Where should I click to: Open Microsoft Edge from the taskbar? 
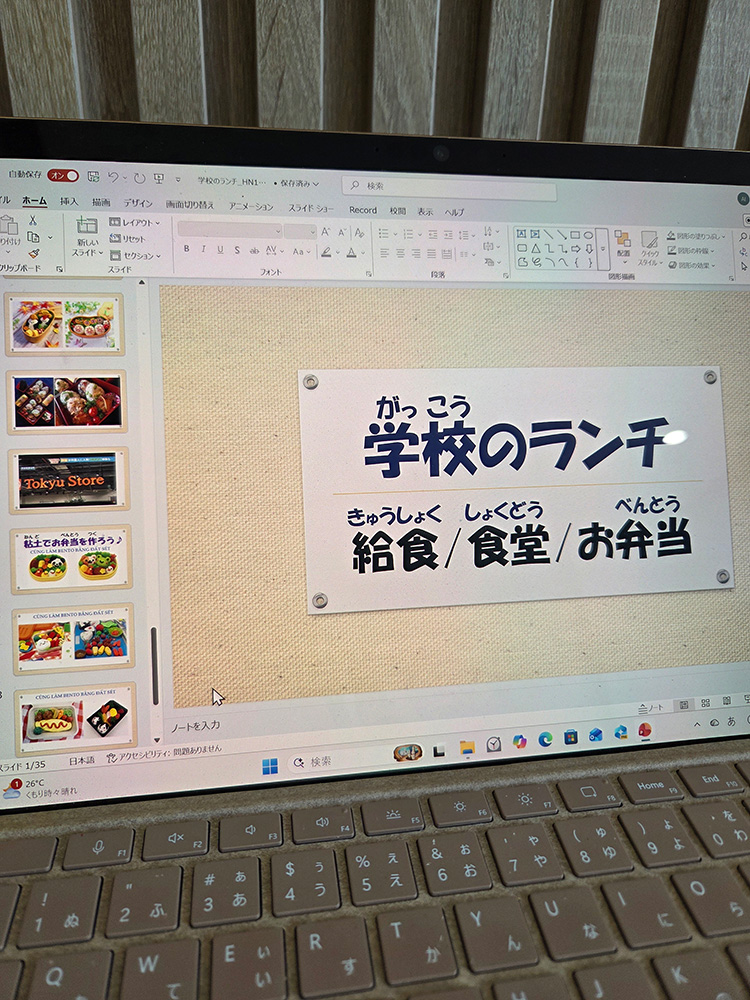tap(545, 739)
